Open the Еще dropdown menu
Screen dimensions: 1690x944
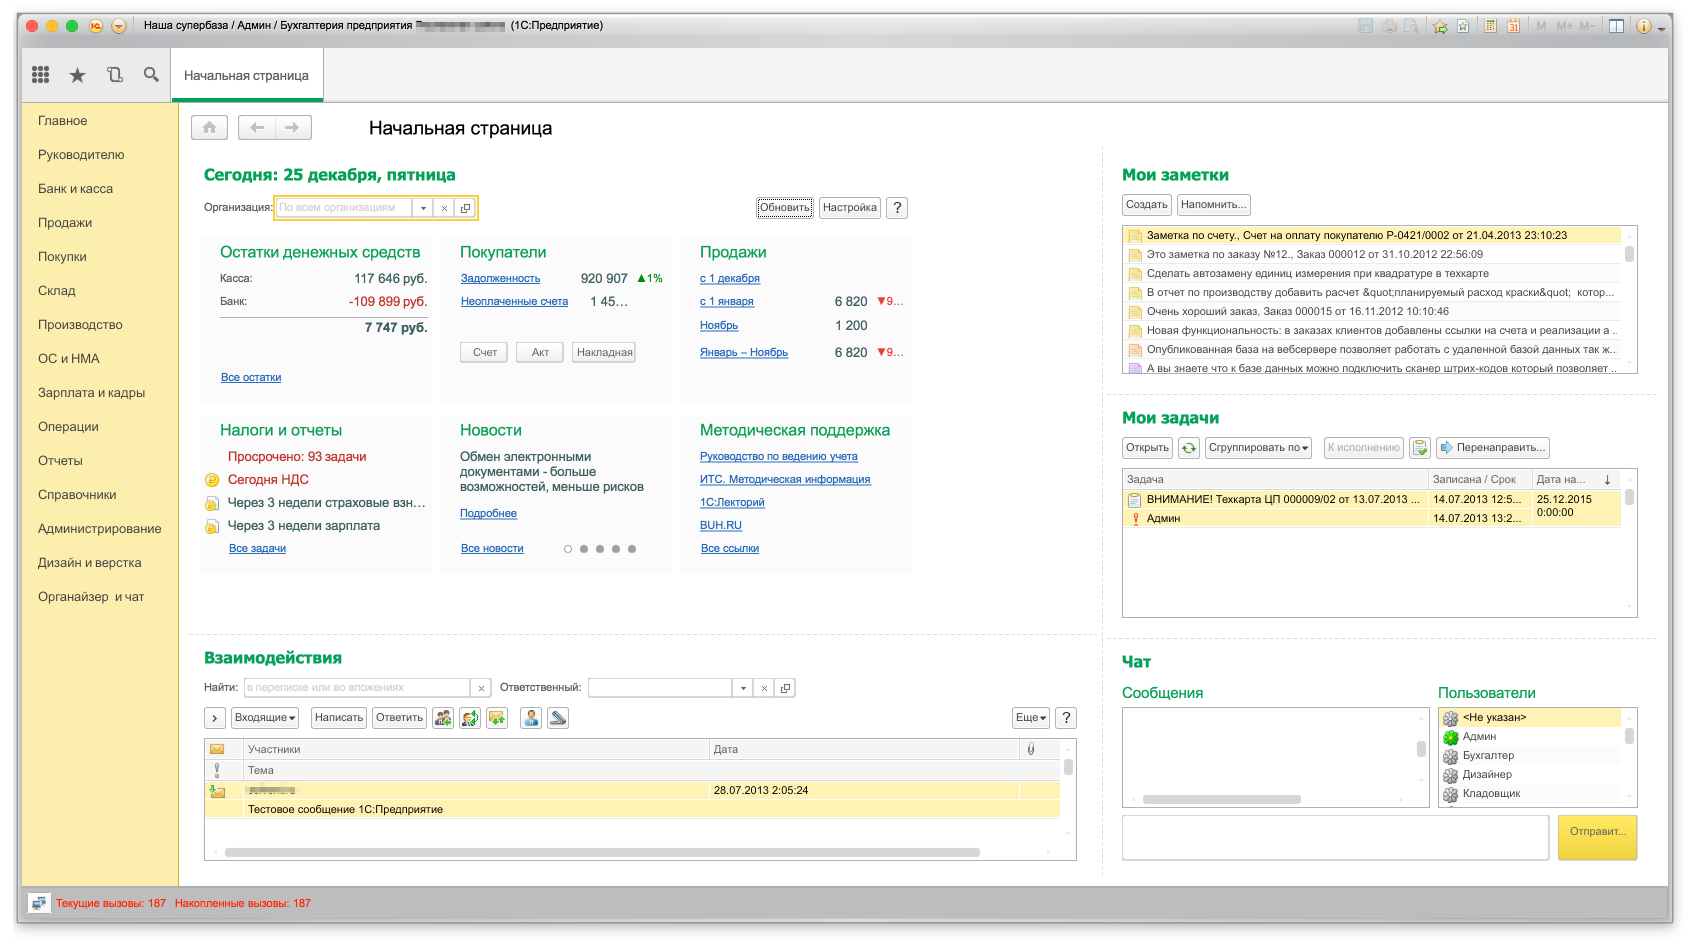1030,718
